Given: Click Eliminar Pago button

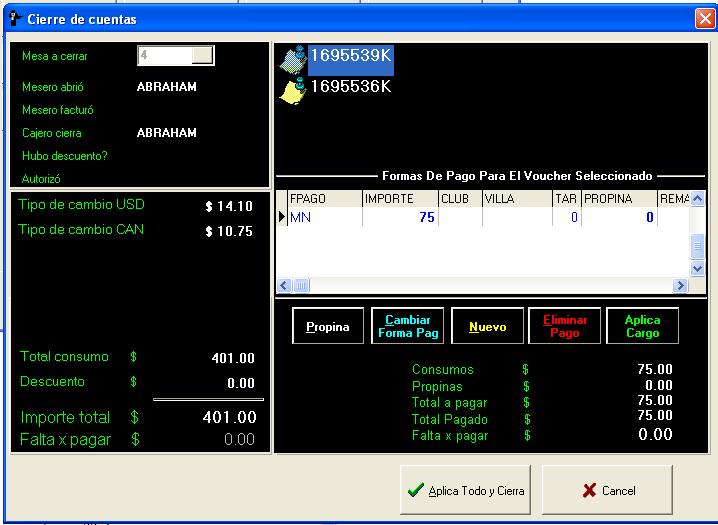Looking at the screenshot, I should (565, 326).
